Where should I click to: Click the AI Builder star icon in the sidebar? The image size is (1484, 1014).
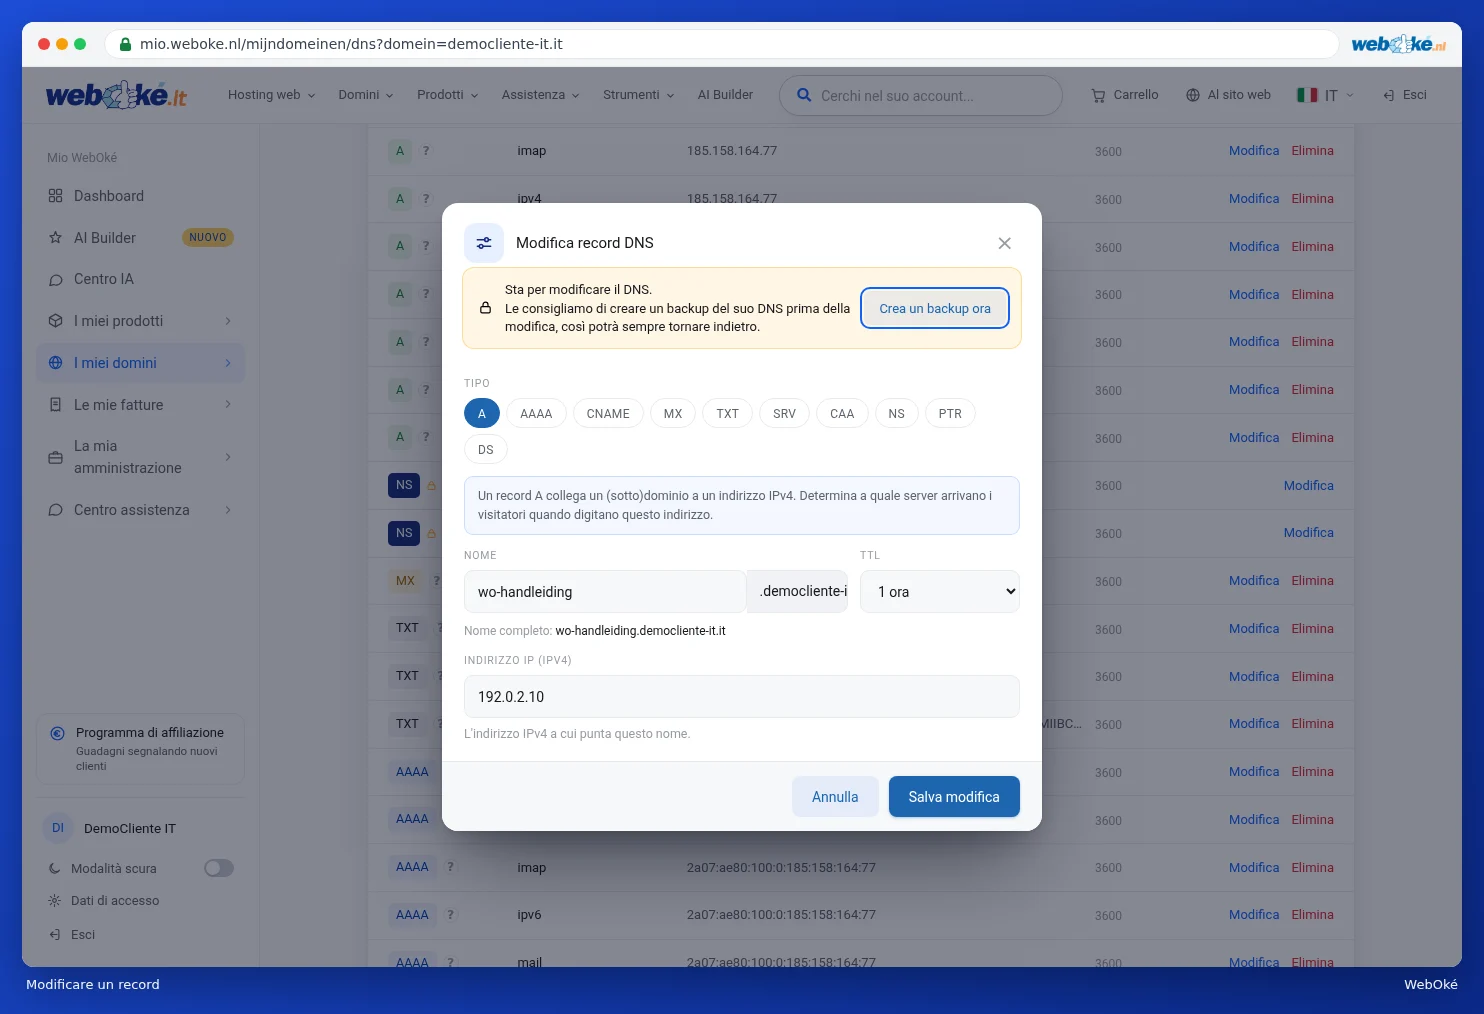click(x=56, y=238)
